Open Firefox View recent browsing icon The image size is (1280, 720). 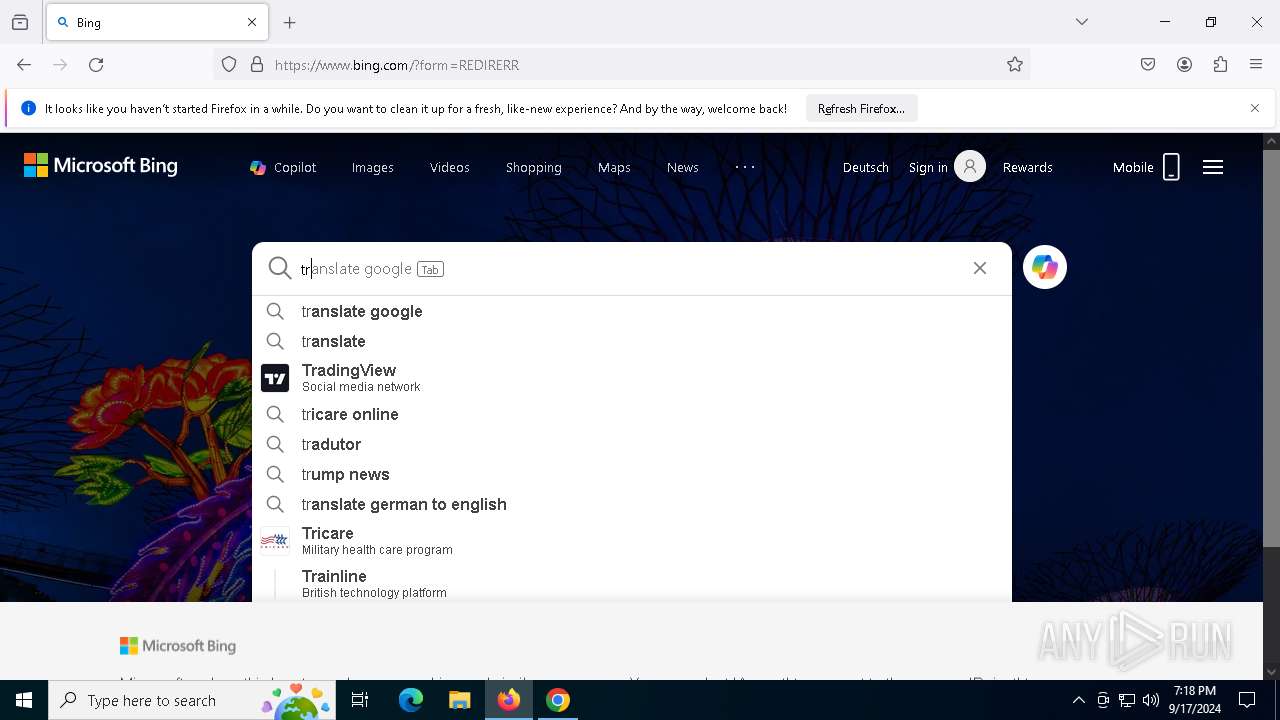point(20,22)
